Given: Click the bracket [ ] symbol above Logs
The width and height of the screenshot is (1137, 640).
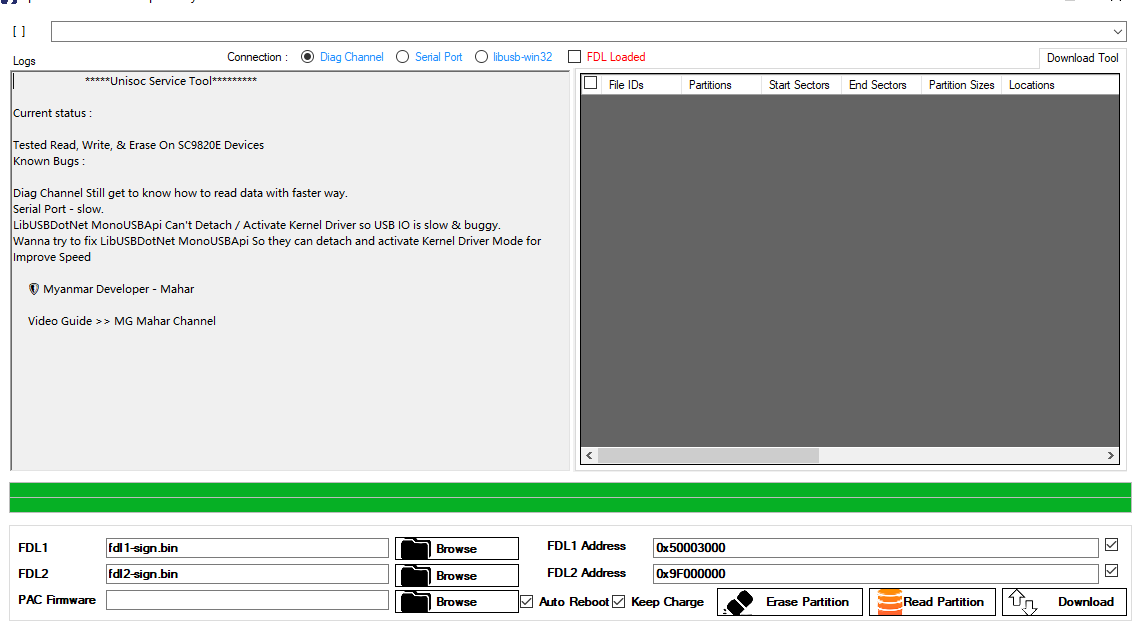Looking at the screenshot, I should tap(18, 31).
